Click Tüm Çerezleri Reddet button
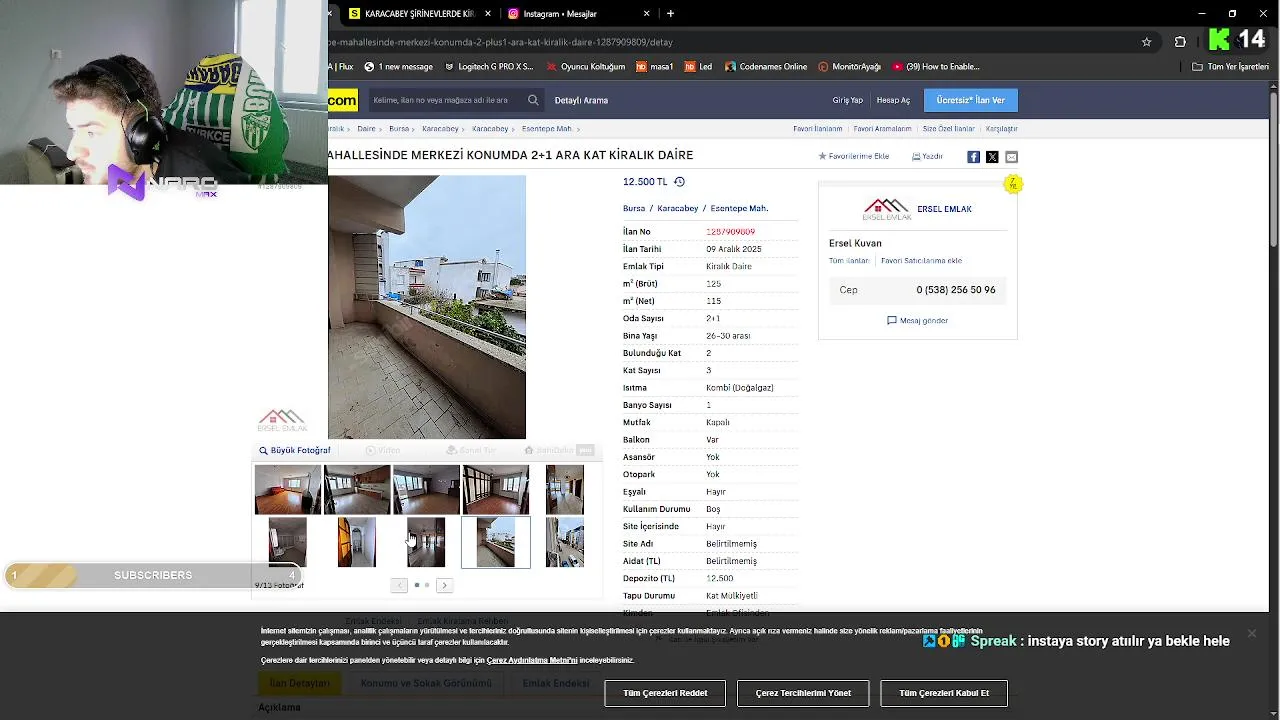 click(x=665, y=693)
